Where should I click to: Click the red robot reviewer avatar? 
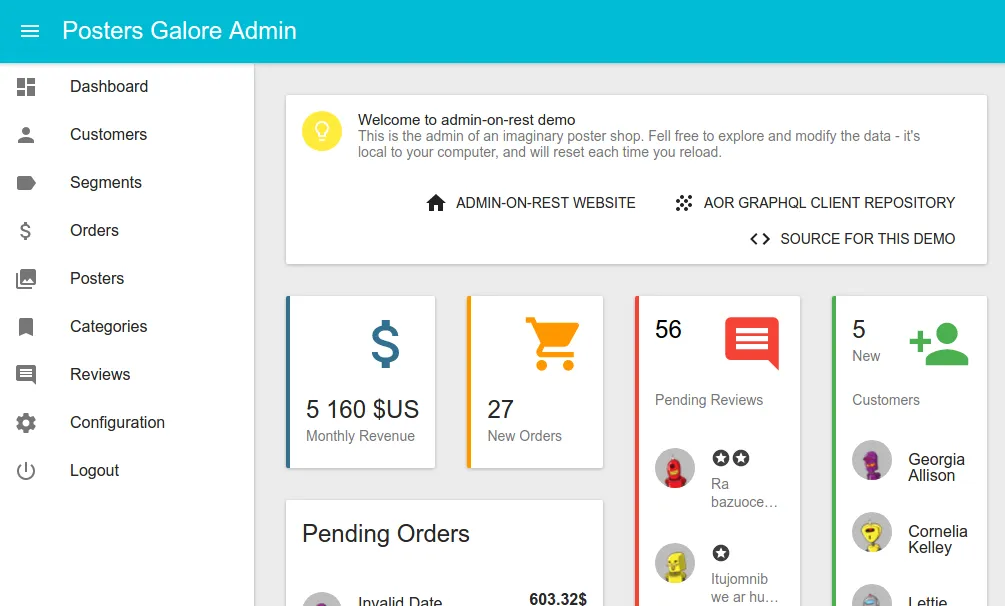click(x=675, y=468)
